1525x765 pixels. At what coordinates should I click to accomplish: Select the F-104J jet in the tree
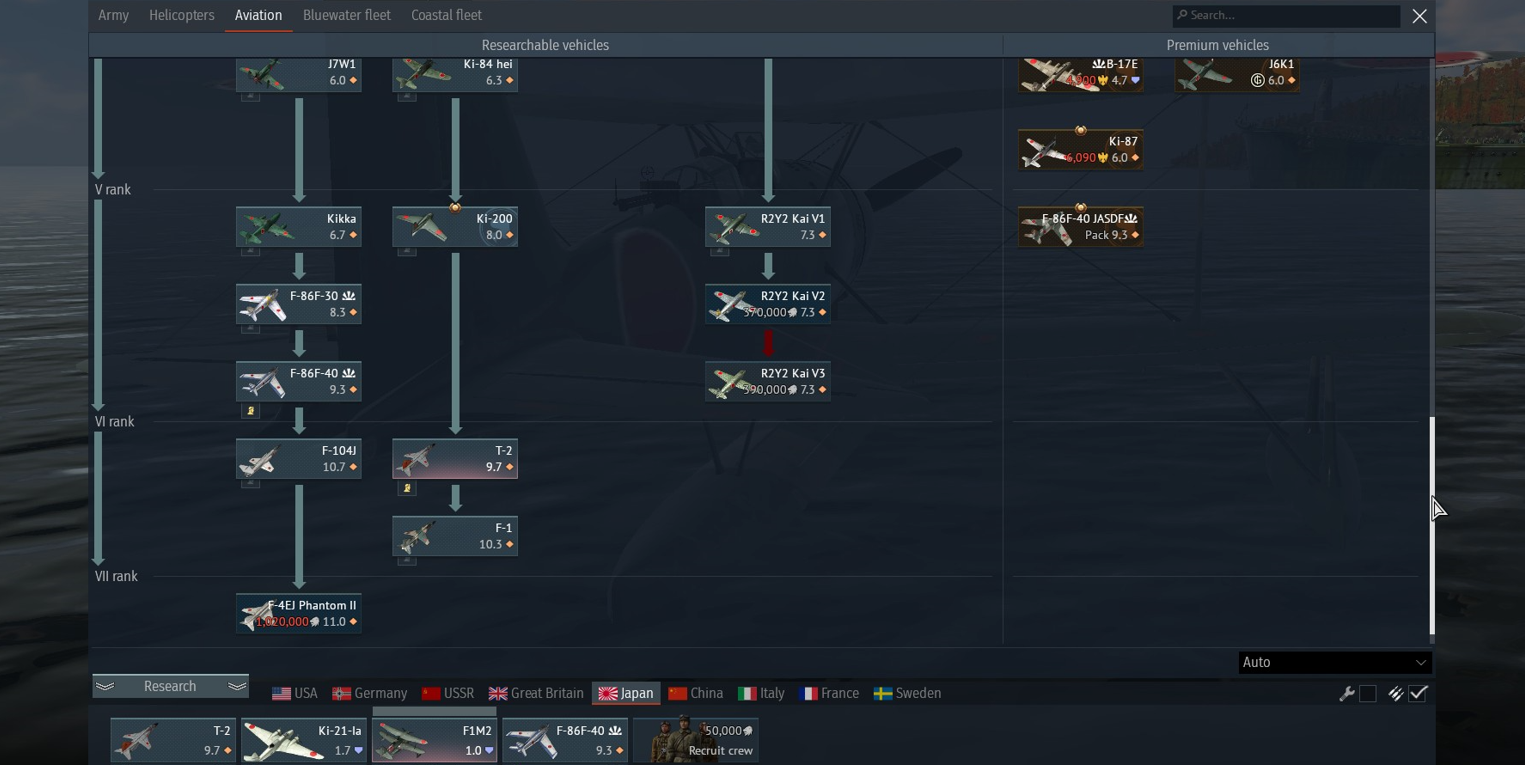point(298,459)
